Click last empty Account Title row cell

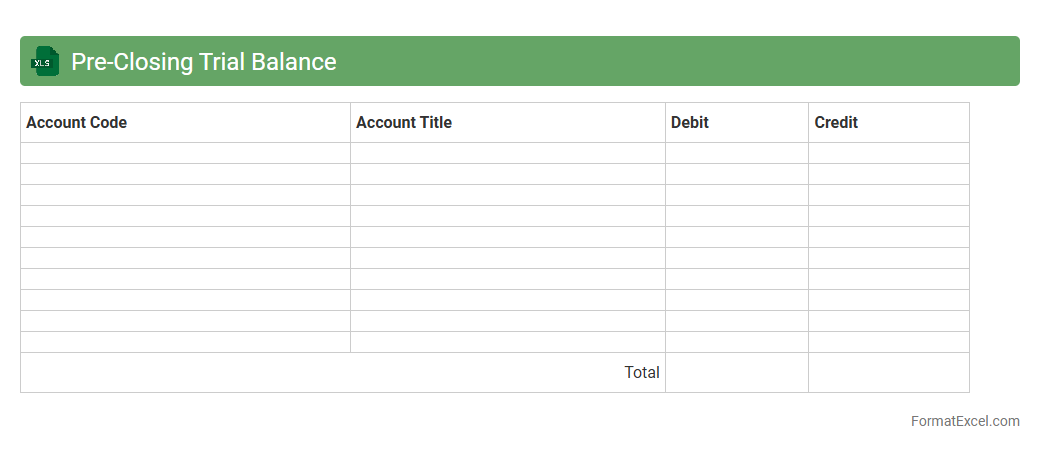pos(507,342)
